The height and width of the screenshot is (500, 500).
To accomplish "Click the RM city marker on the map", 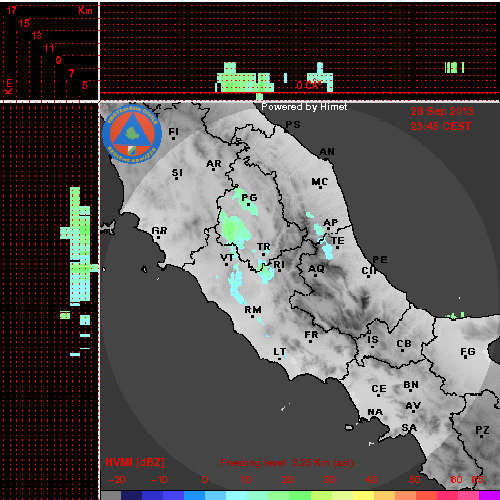I will click(x=252, y=316).
